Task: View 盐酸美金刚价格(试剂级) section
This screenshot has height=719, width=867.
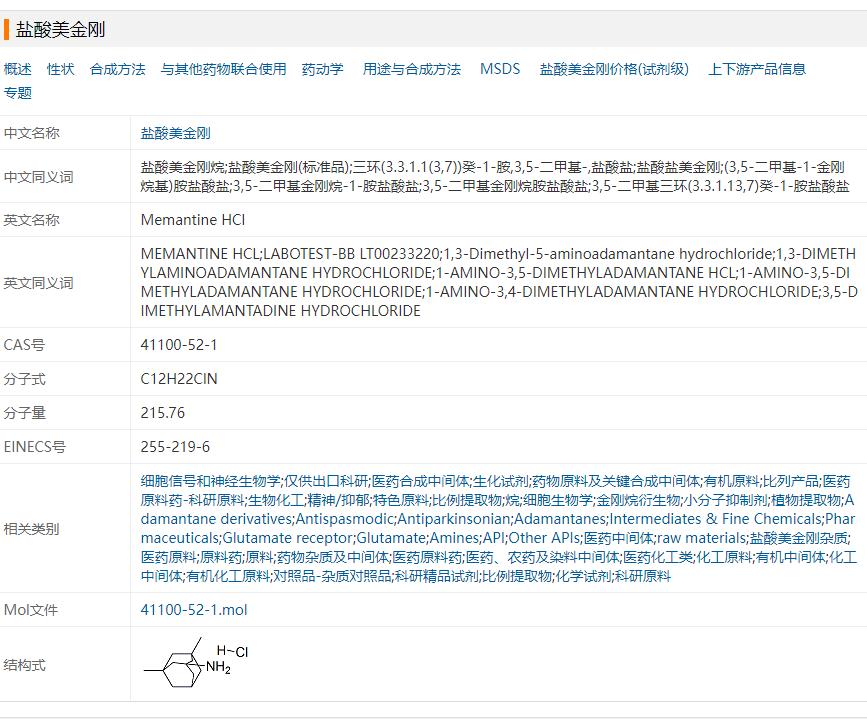Action: coord(615,69)
